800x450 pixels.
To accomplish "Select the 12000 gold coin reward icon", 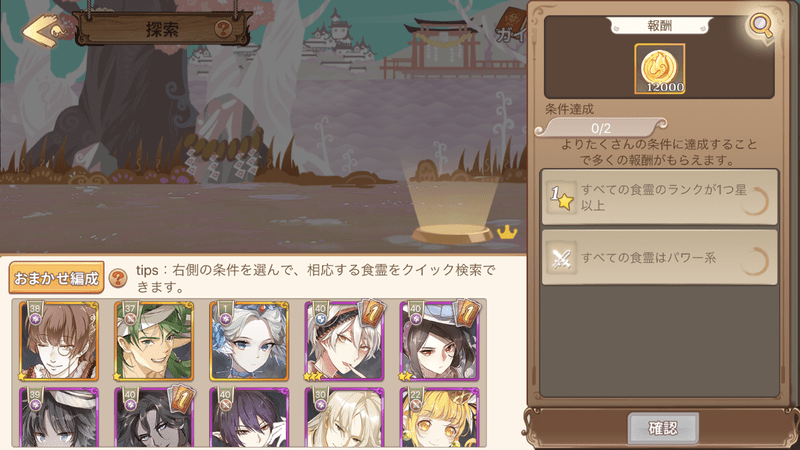I will point(660,69).
